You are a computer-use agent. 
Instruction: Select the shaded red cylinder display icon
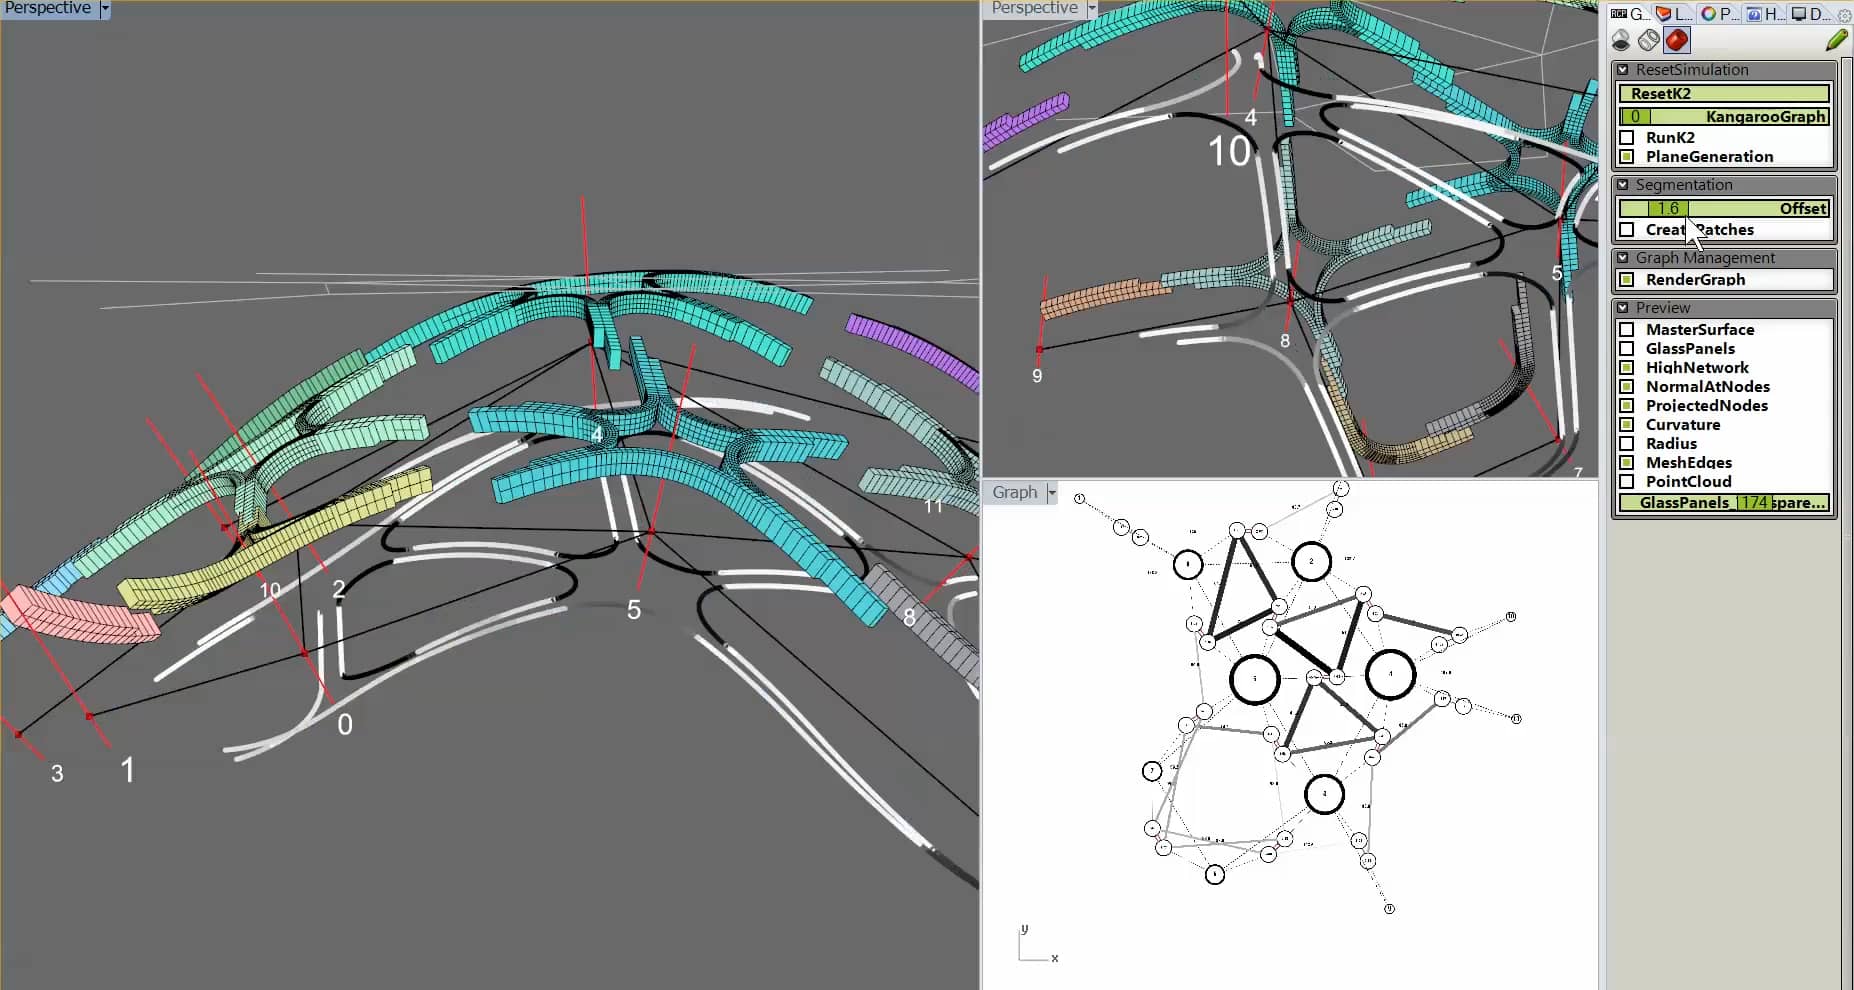point(1677,41)
